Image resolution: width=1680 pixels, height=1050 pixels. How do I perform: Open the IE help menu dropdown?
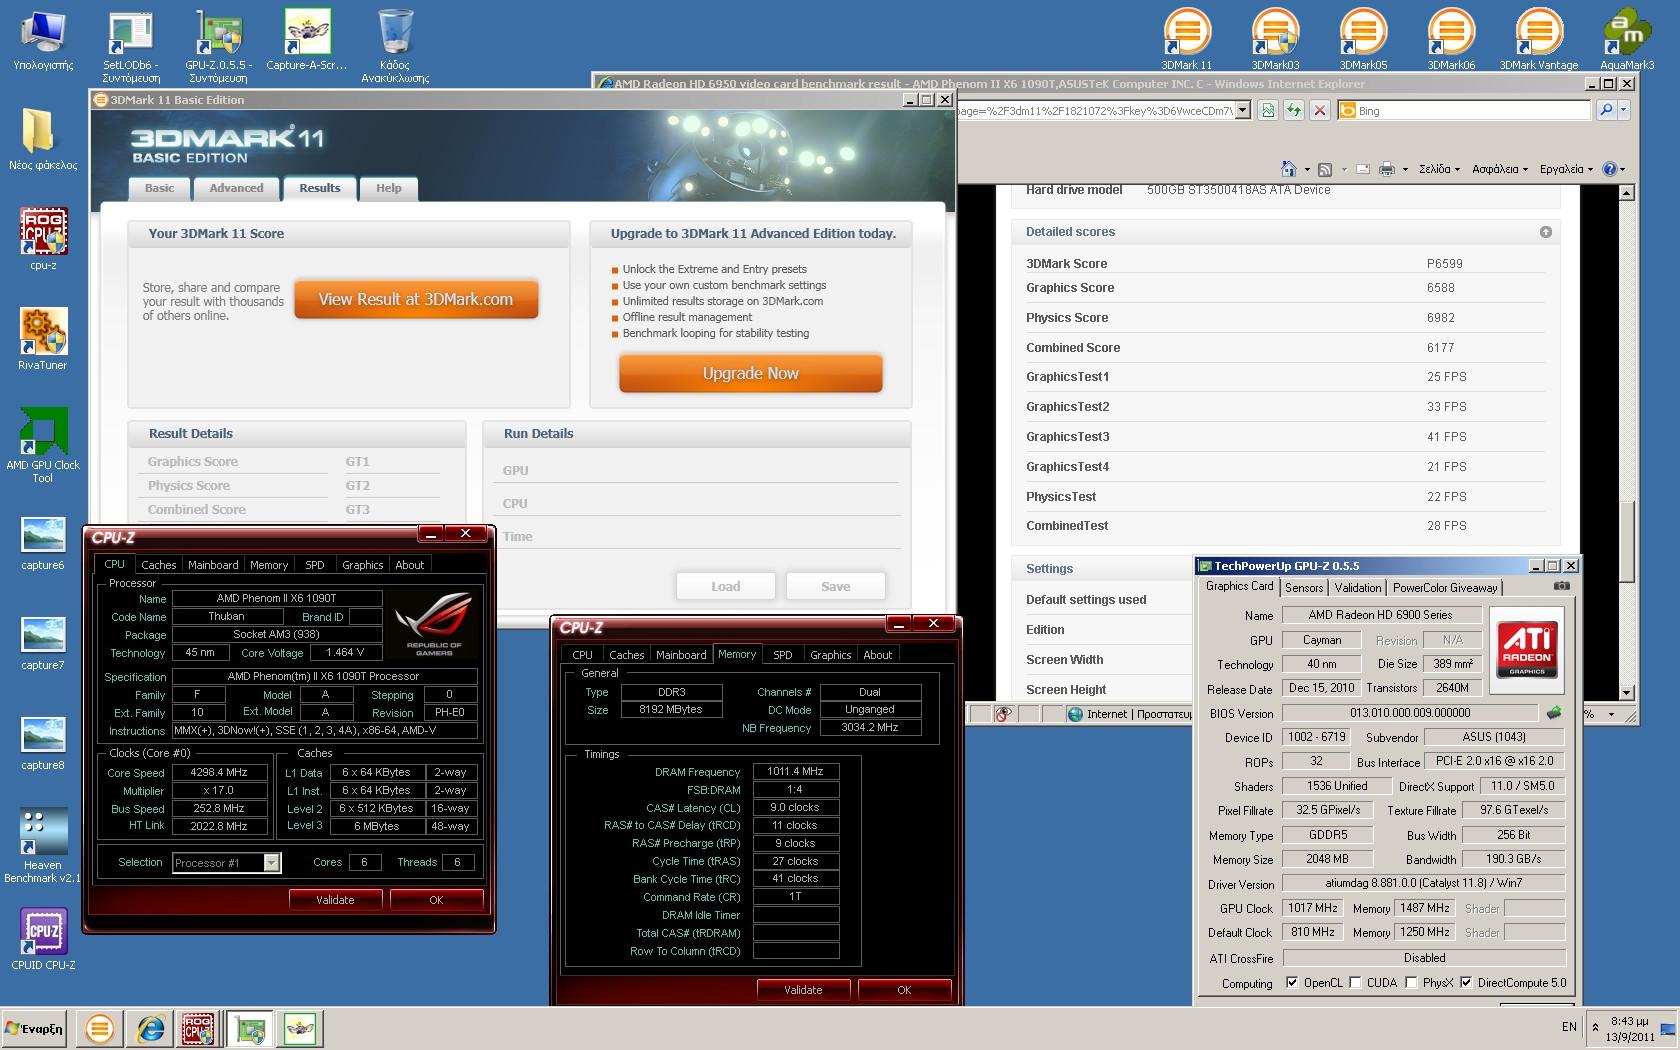tap(1614, 169)
